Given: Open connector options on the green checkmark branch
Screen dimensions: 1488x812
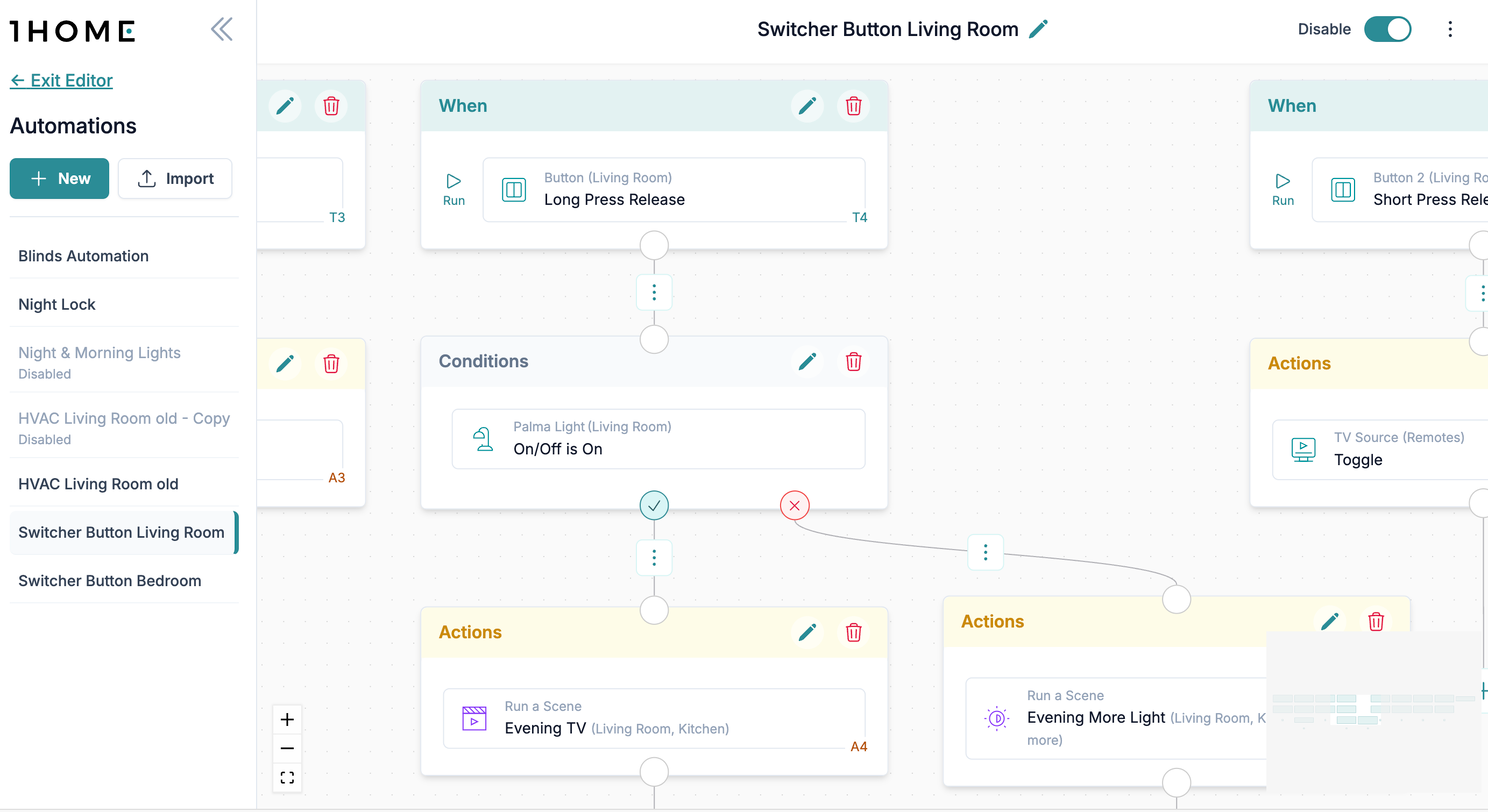Looking at the screenshot, I should (654, 557).
